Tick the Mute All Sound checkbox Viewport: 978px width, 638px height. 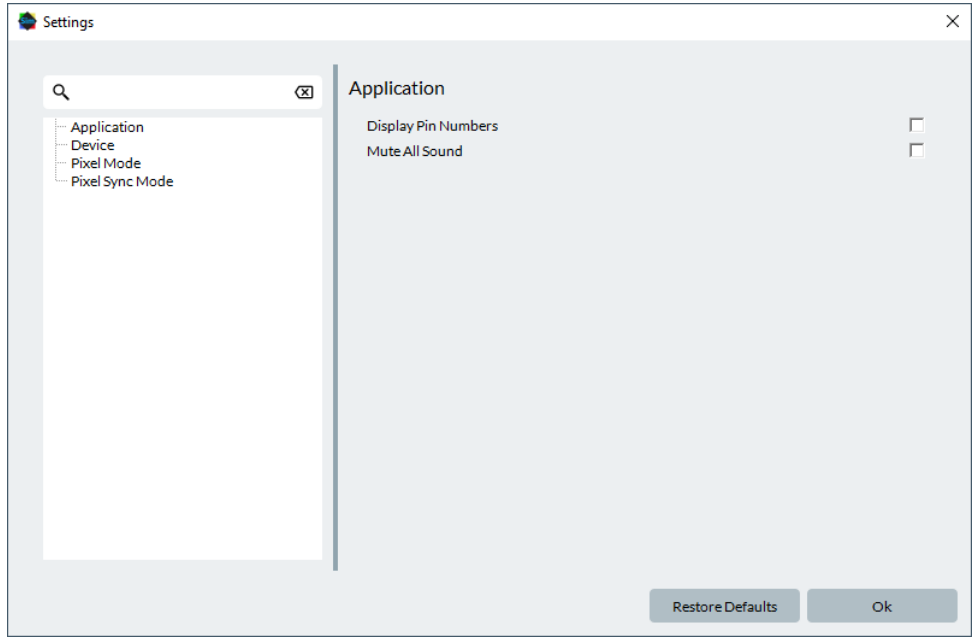coord(916,151)
